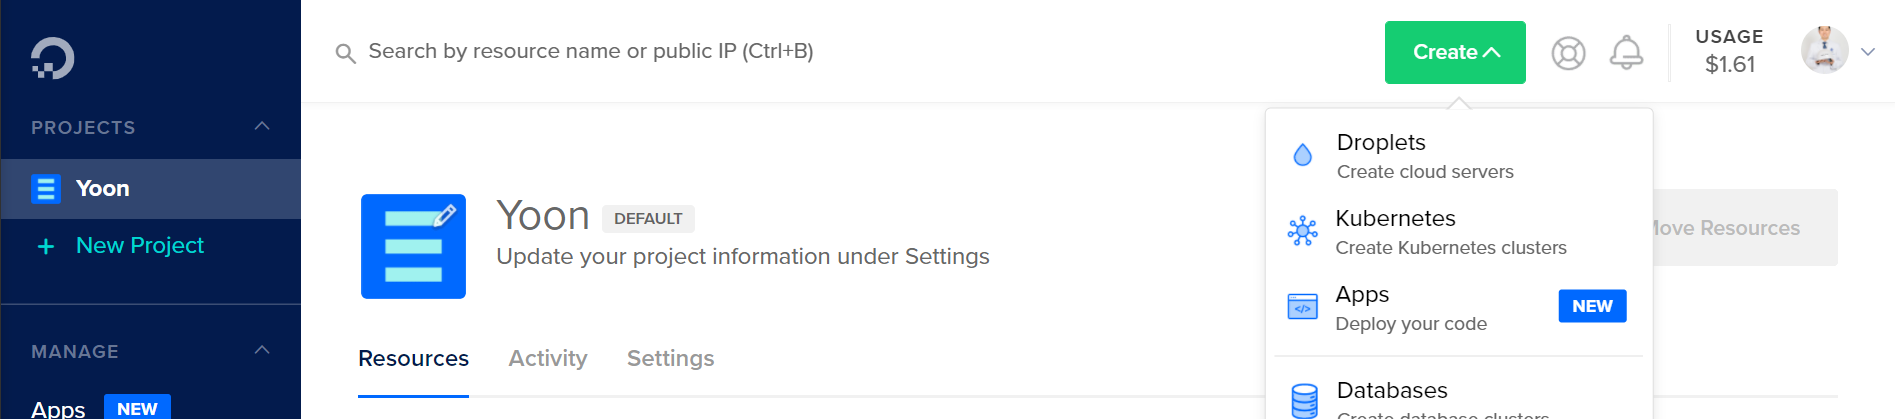Open Apps under Manage in sidebar
Image resolution: width=1895 pixels, height=419 pixels.
58,408
